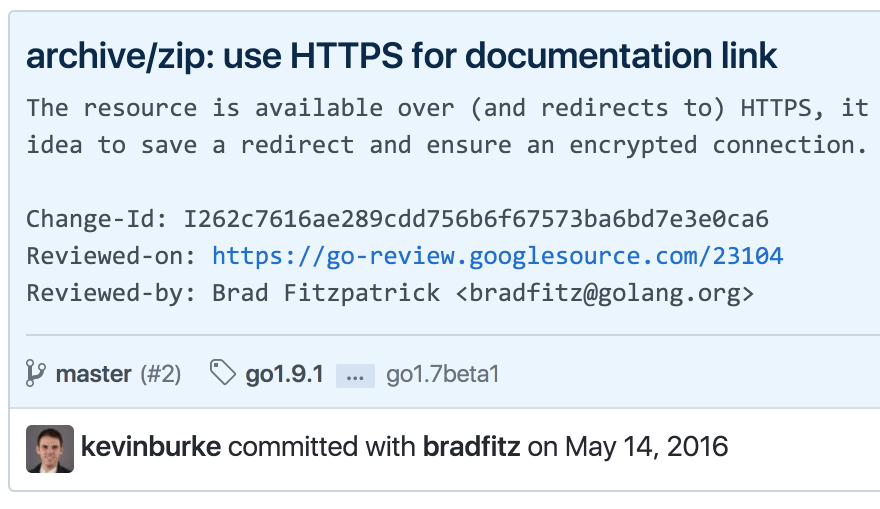Click the 'The resource is available' description line
The height and width of the screenshot is (509, 880).
(x=447, y=108)
